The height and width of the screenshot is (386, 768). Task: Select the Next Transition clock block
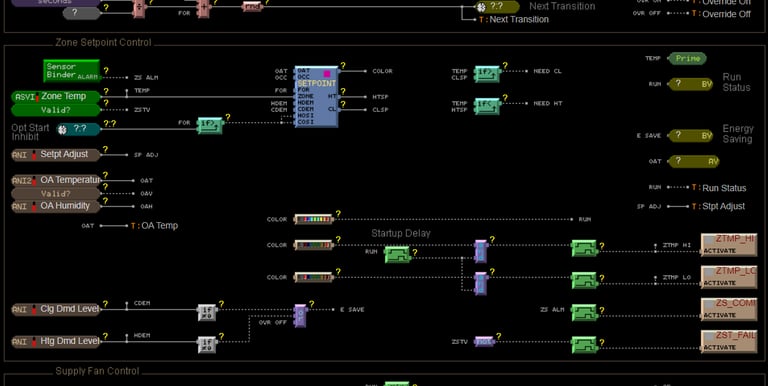click(x=497, y=7)
